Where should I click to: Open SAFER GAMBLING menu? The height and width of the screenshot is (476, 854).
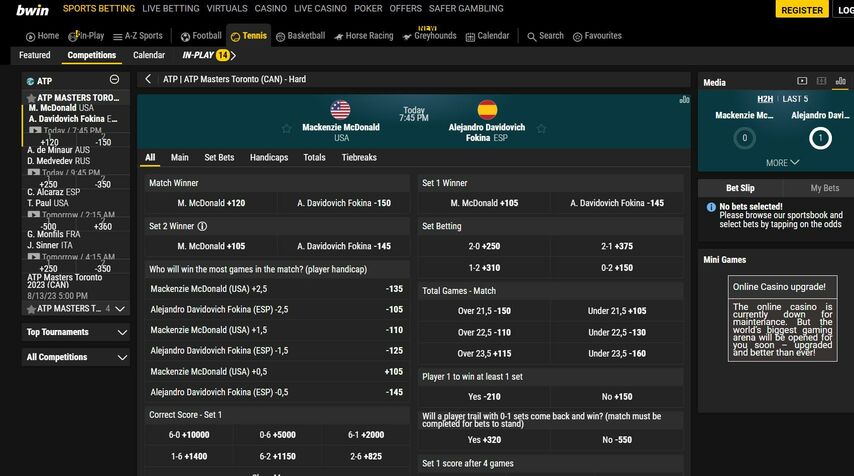[x=466, y=9]
